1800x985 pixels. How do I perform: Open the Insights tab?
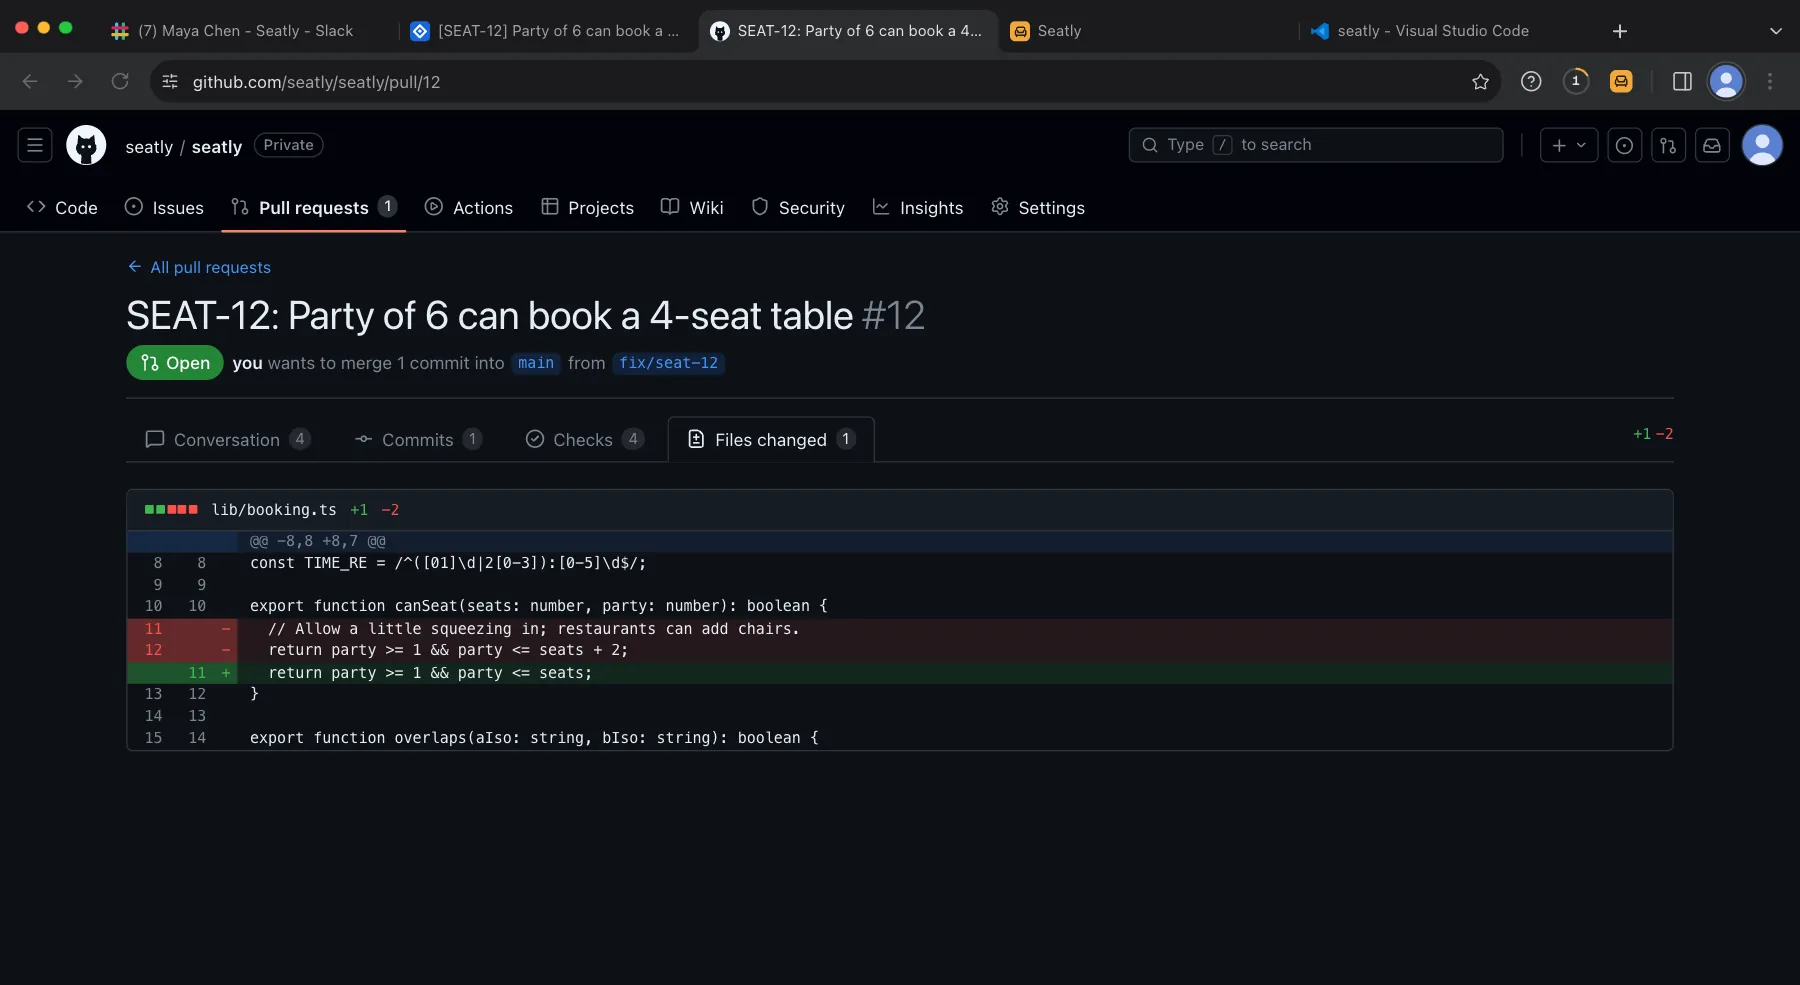pos(918,207)
